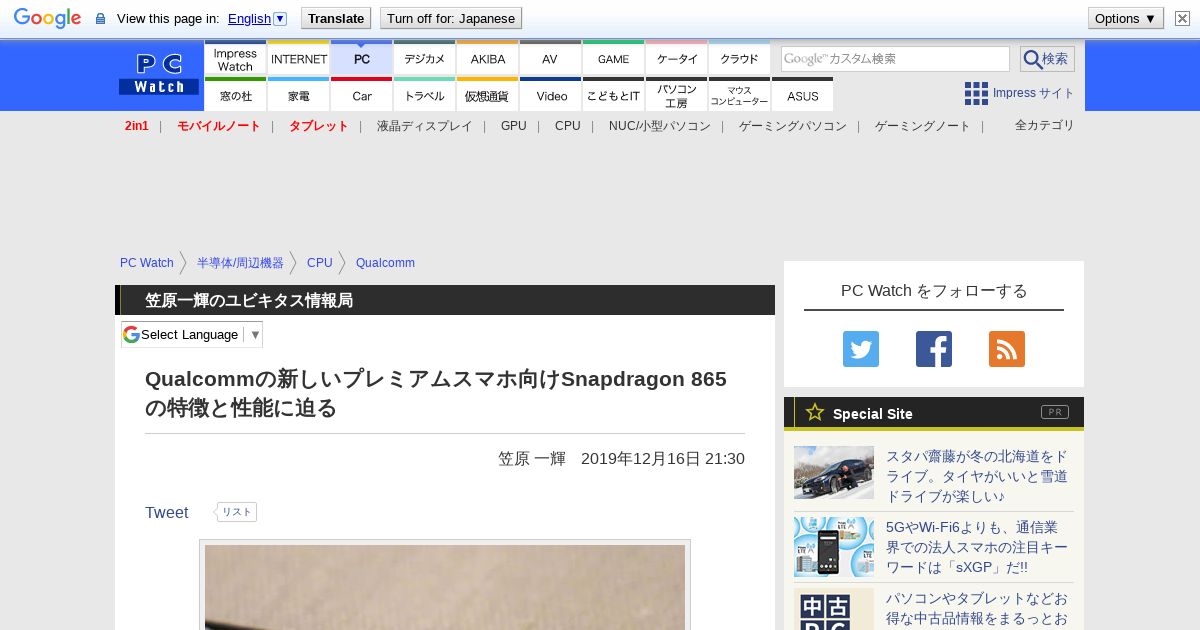Go to PC Watch breadcrumb

click(147, 263)
